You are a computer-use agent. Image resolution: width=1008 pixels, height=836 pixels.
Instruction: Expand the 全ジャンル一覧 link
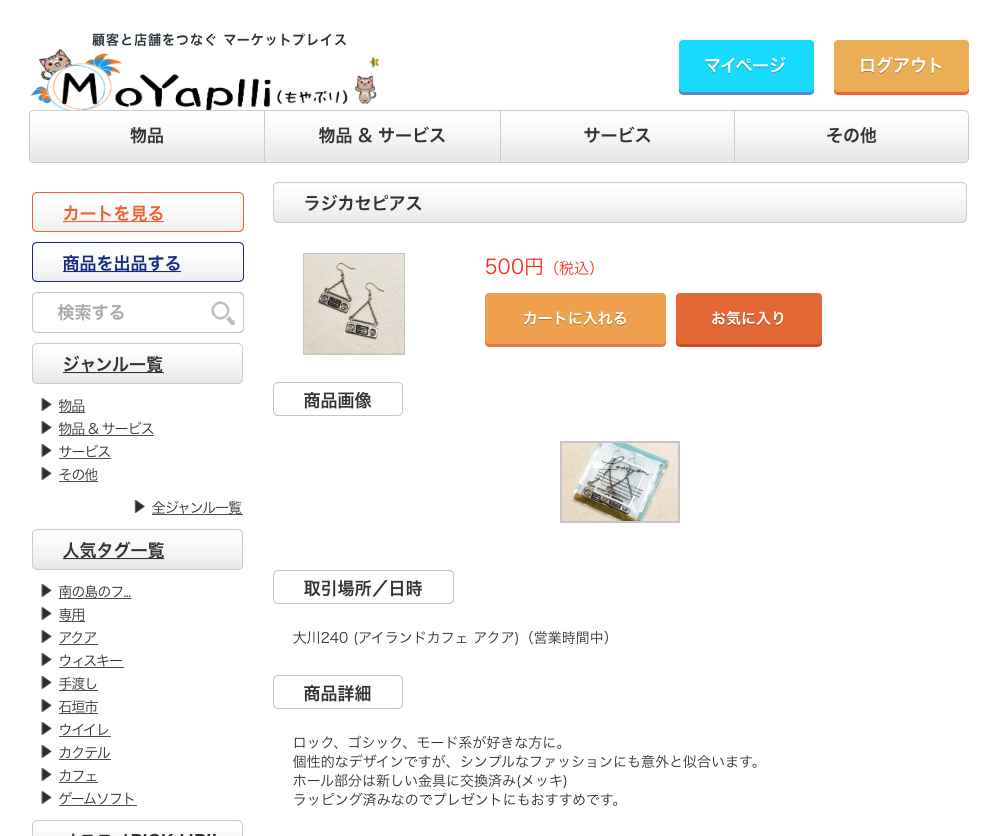[197, 507]
